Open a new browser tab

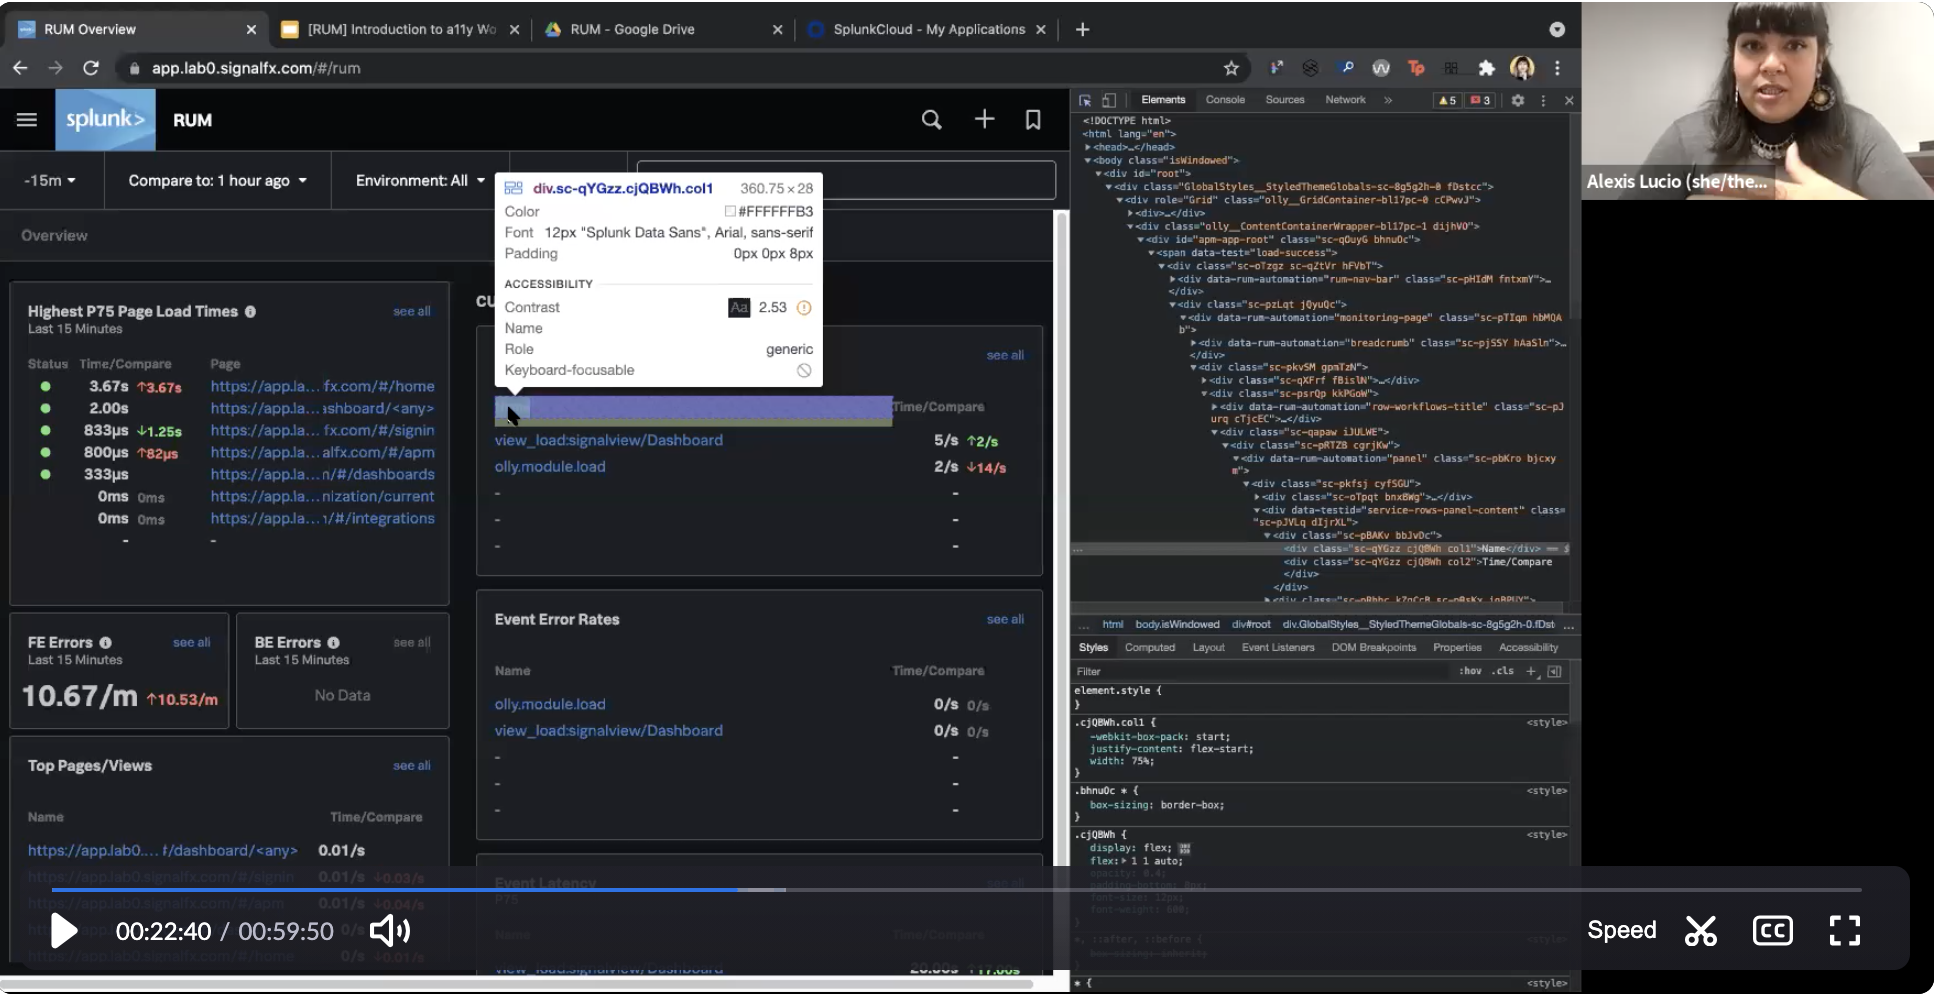1082,29
